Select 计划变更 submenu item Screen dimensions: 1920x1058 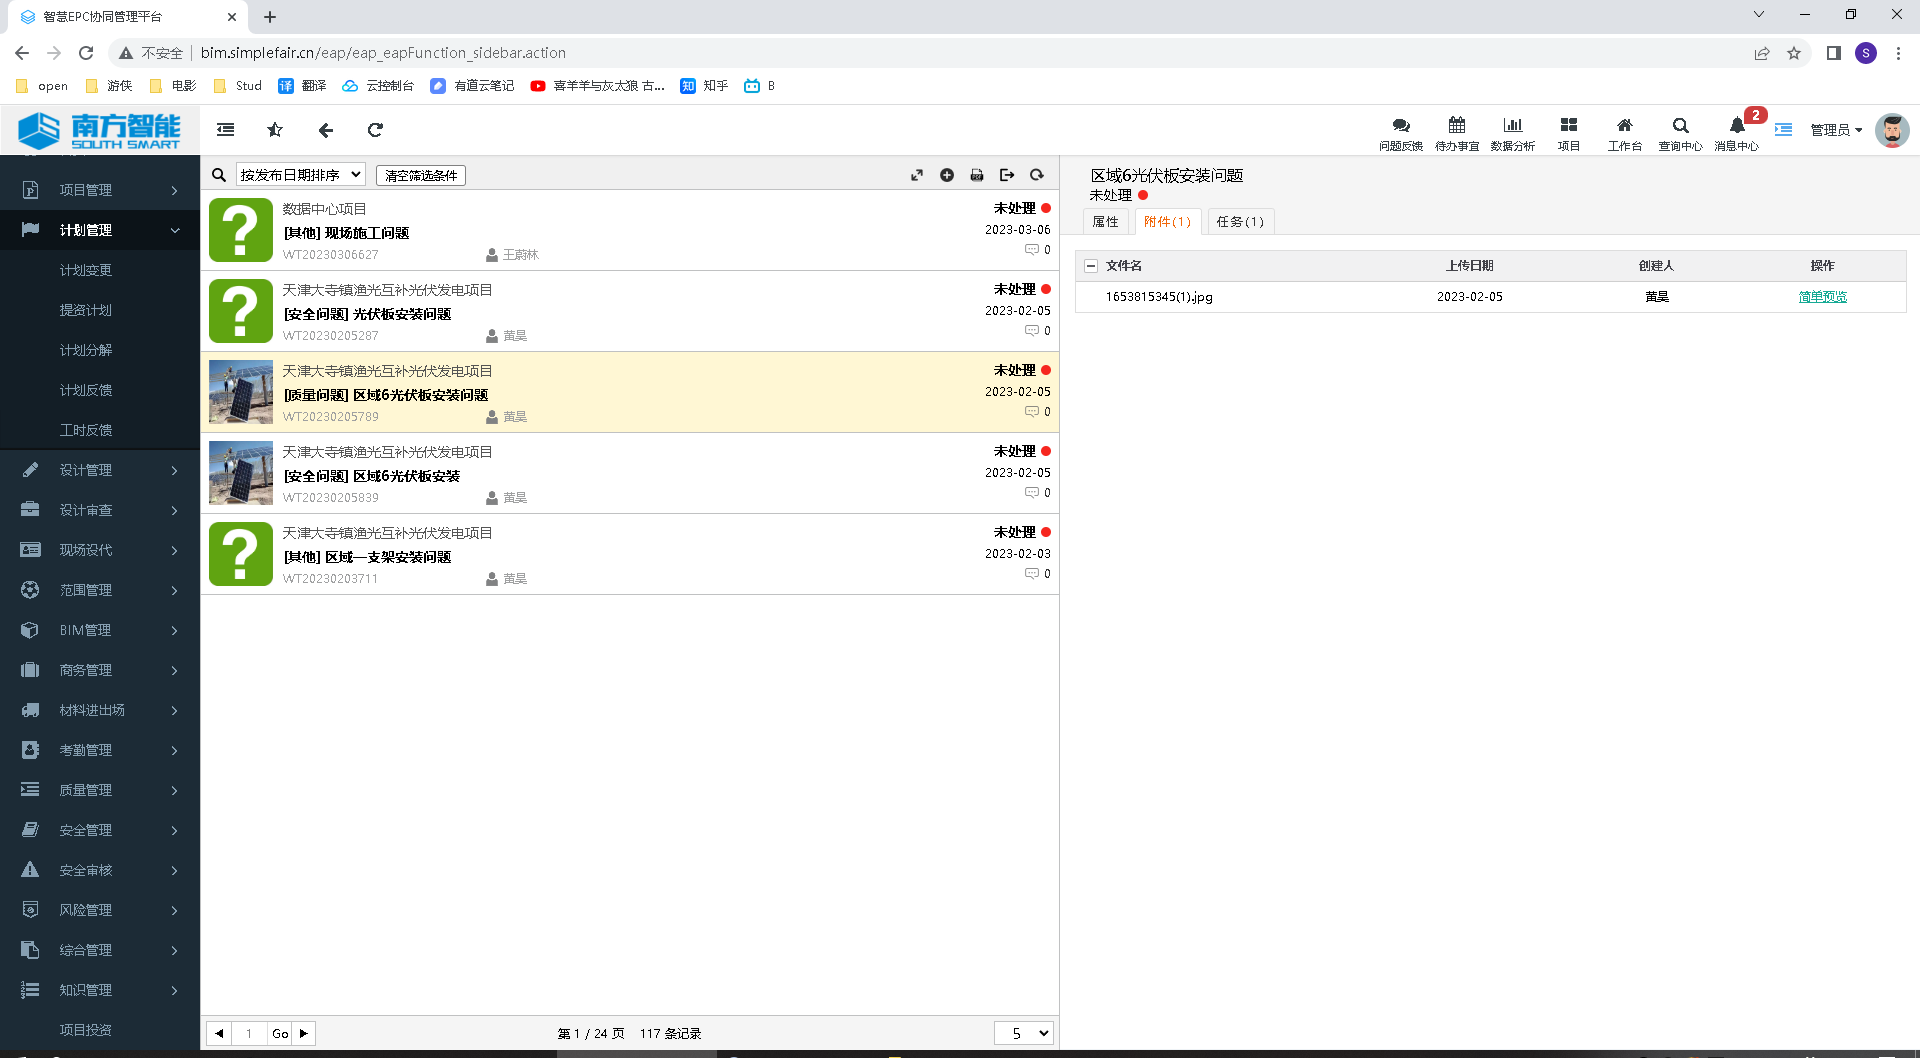(86, 270)
